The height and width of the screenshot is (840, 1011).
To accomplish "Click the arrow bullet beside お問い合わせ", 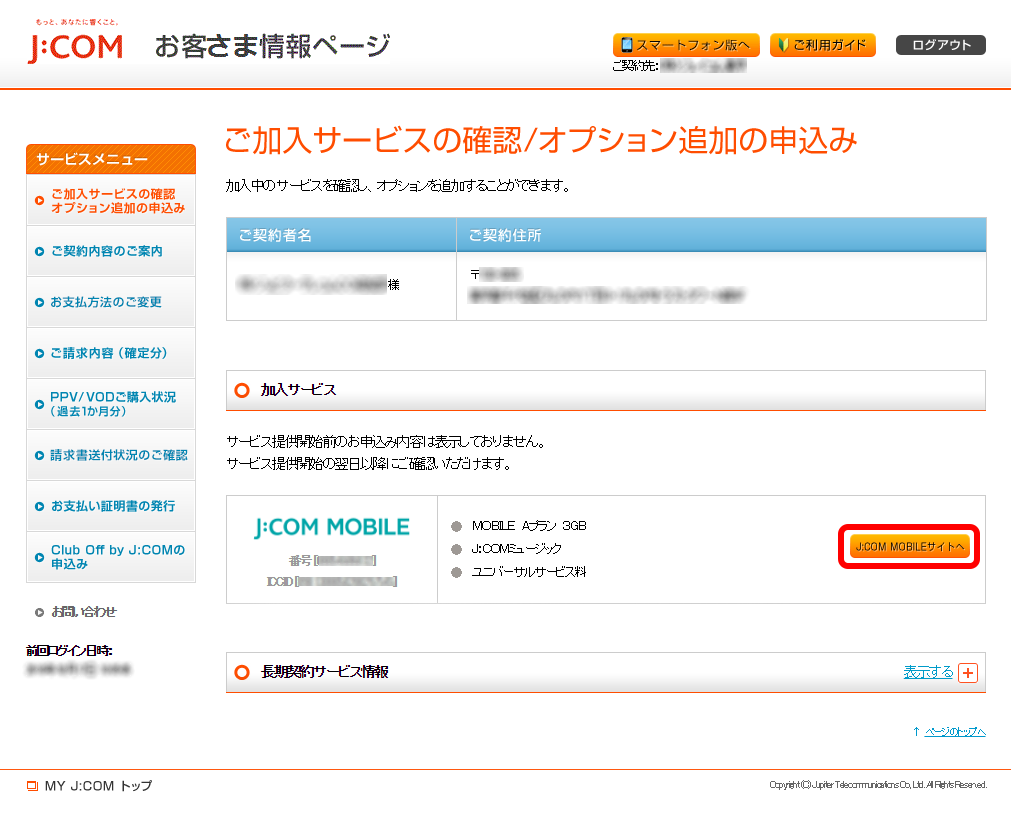I will 39,612.
